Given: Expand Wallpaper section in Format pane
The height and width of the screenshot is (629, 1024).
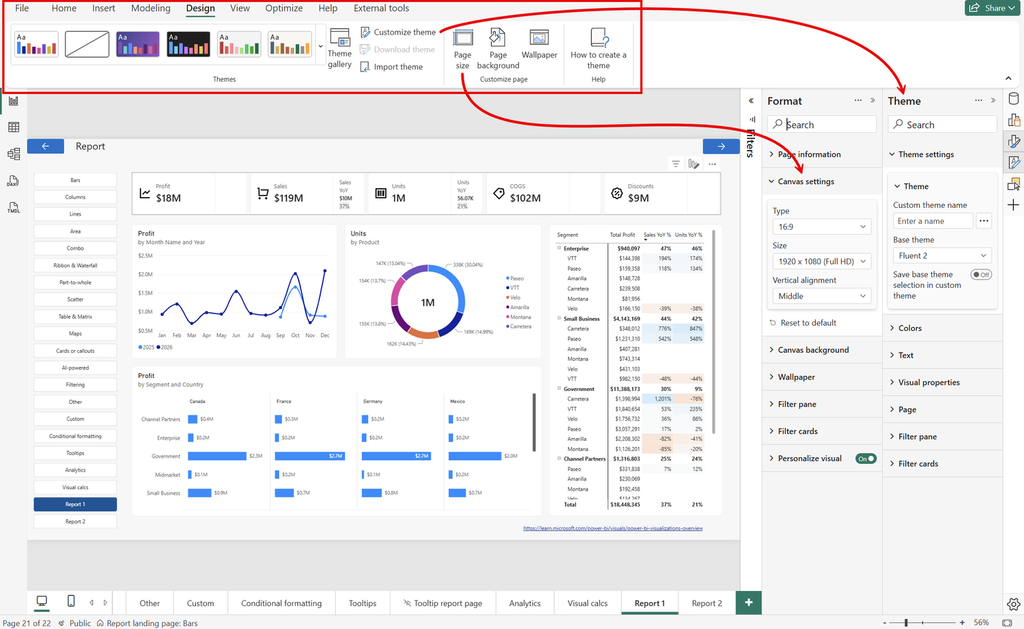Looking at the screenshot, I should coord(822,377).
